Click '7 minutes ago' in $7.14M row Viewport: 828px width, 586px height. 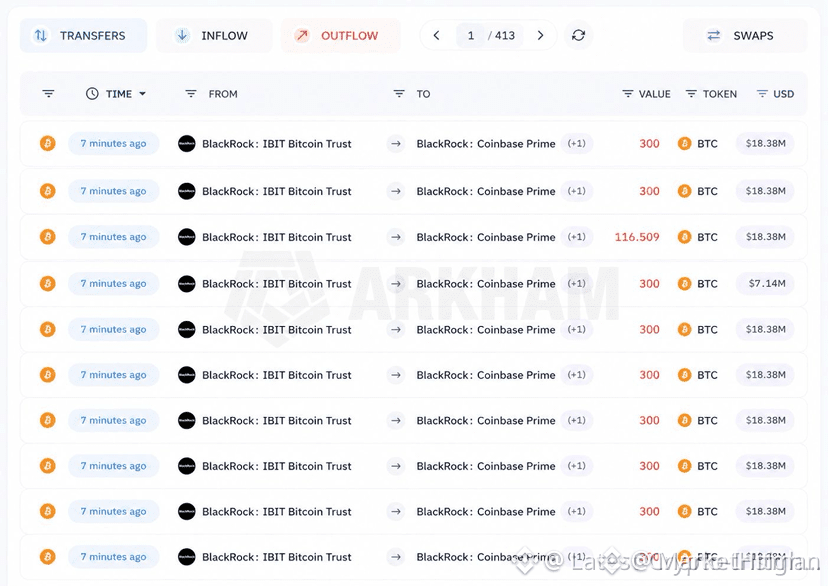(x=114, y=283)
